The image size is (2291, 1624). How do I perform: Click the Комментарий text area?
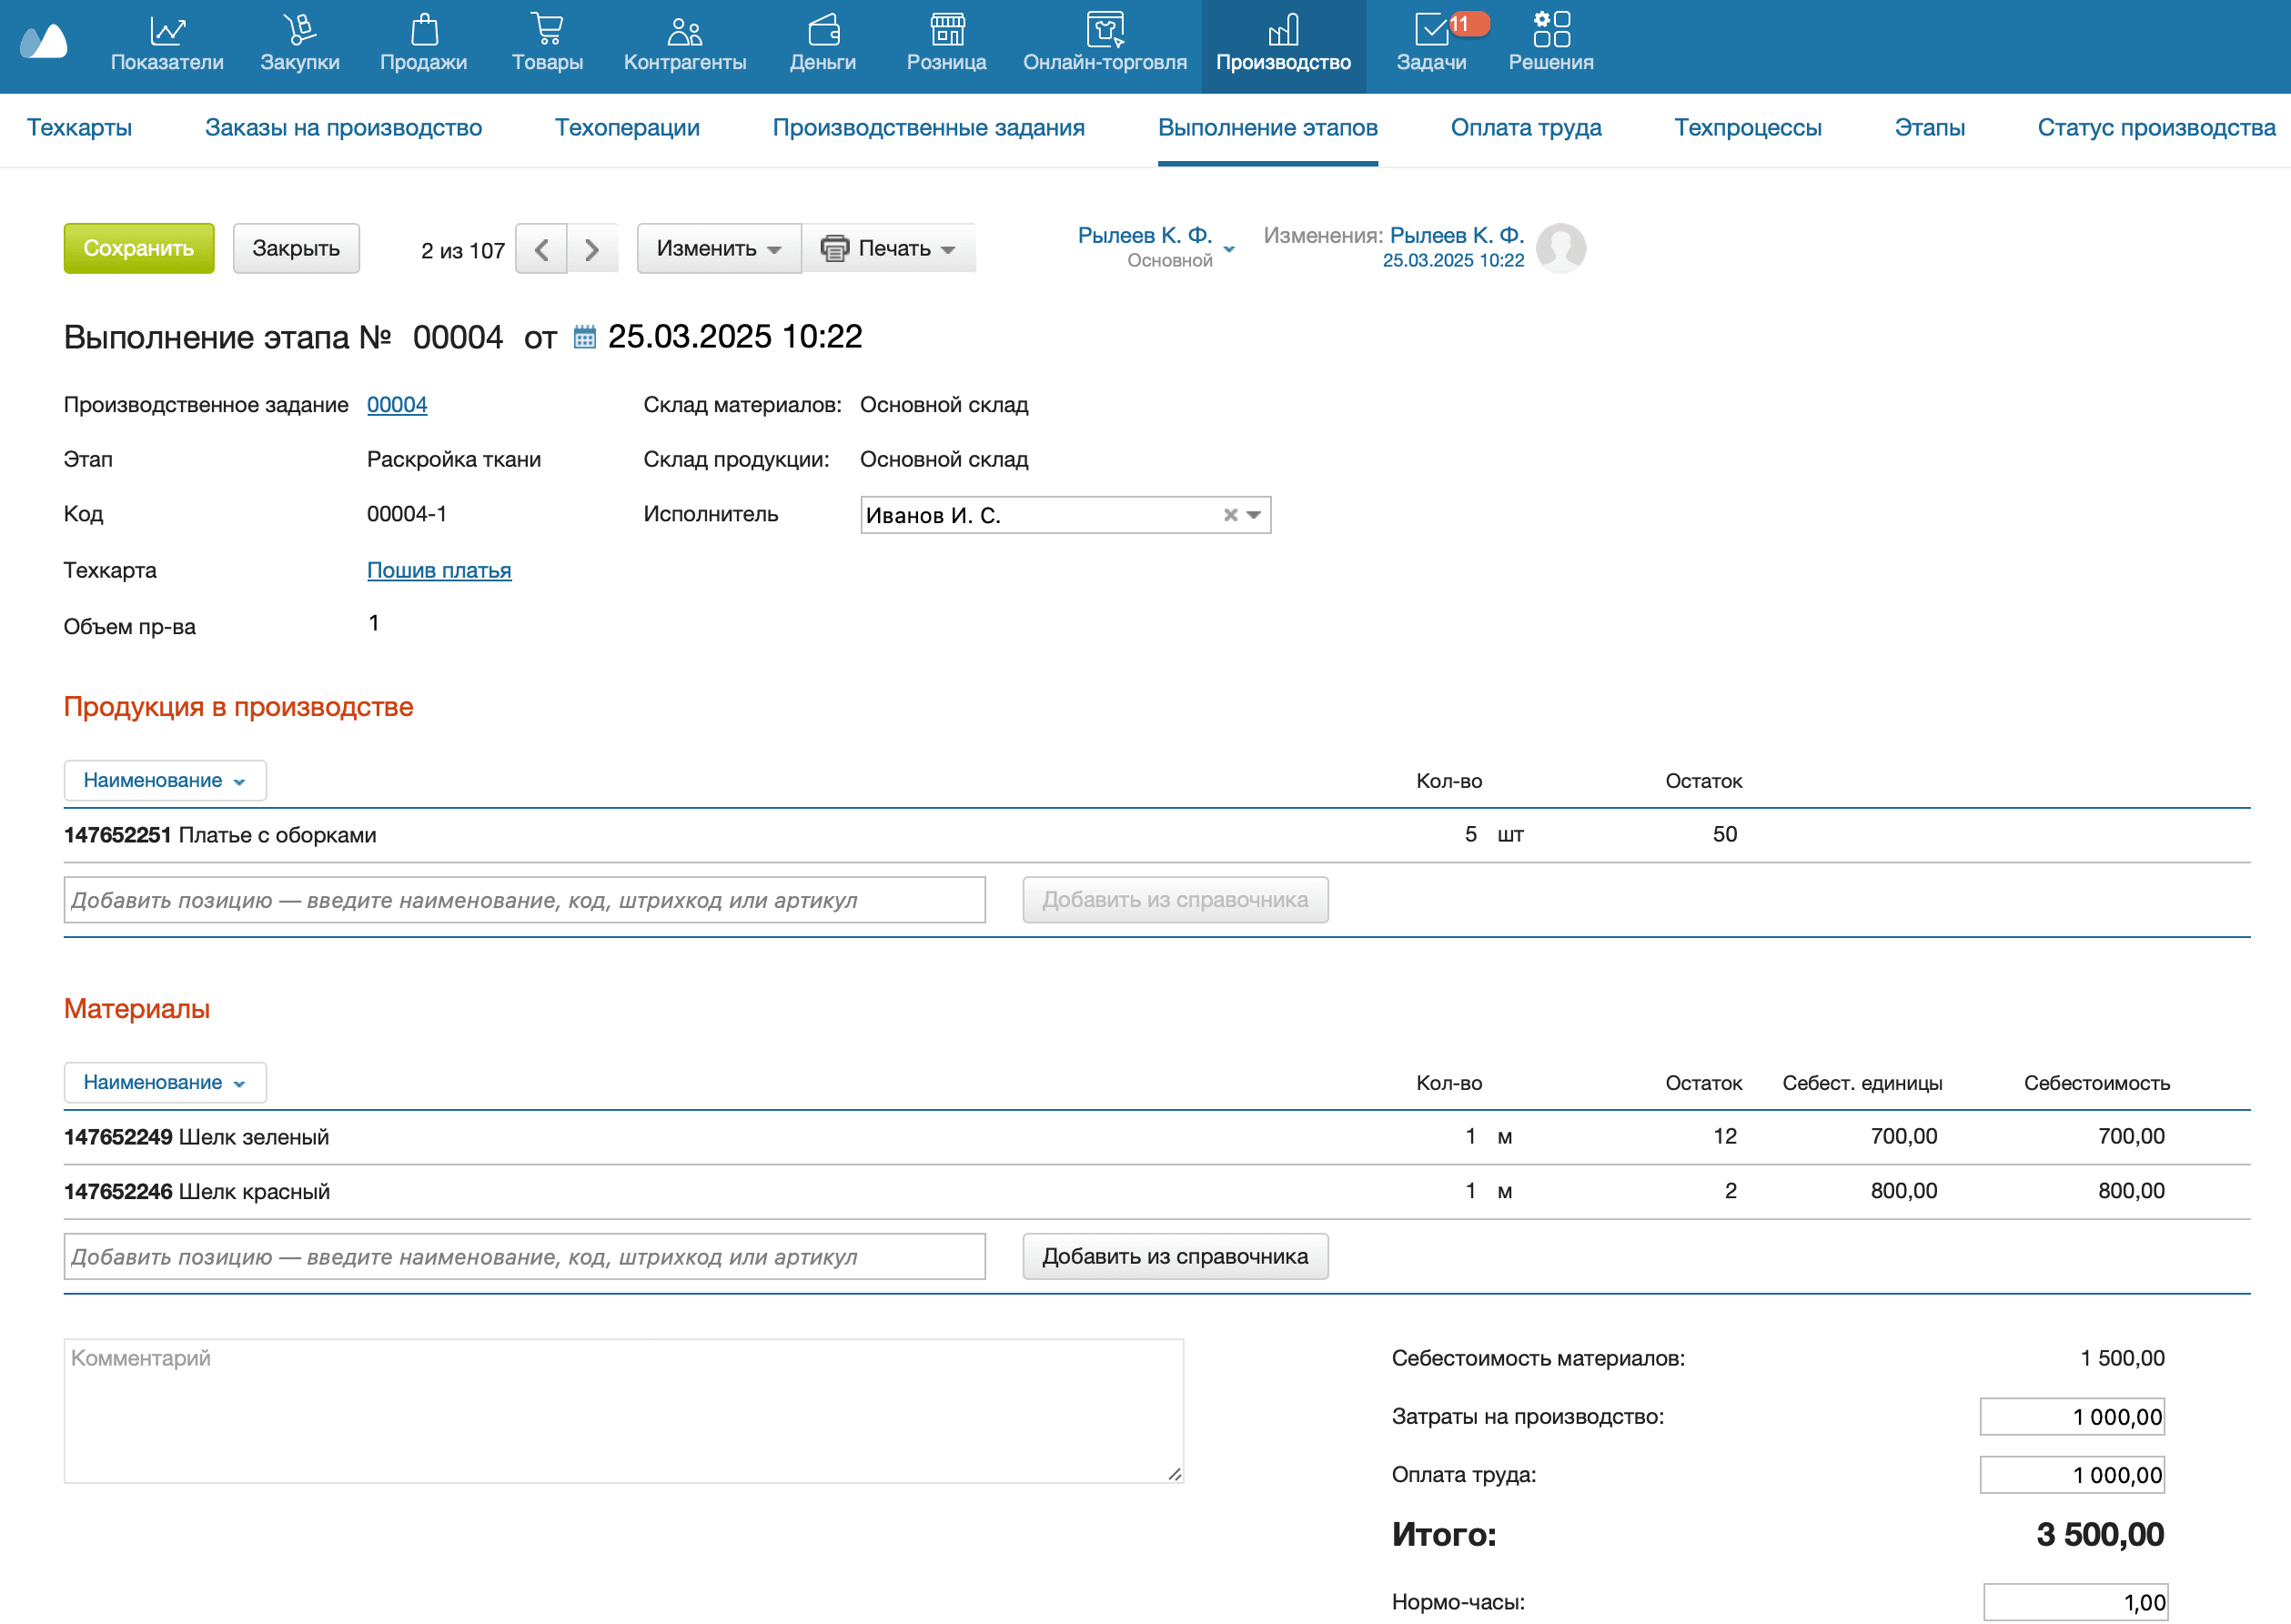[x=623, y=1410]
